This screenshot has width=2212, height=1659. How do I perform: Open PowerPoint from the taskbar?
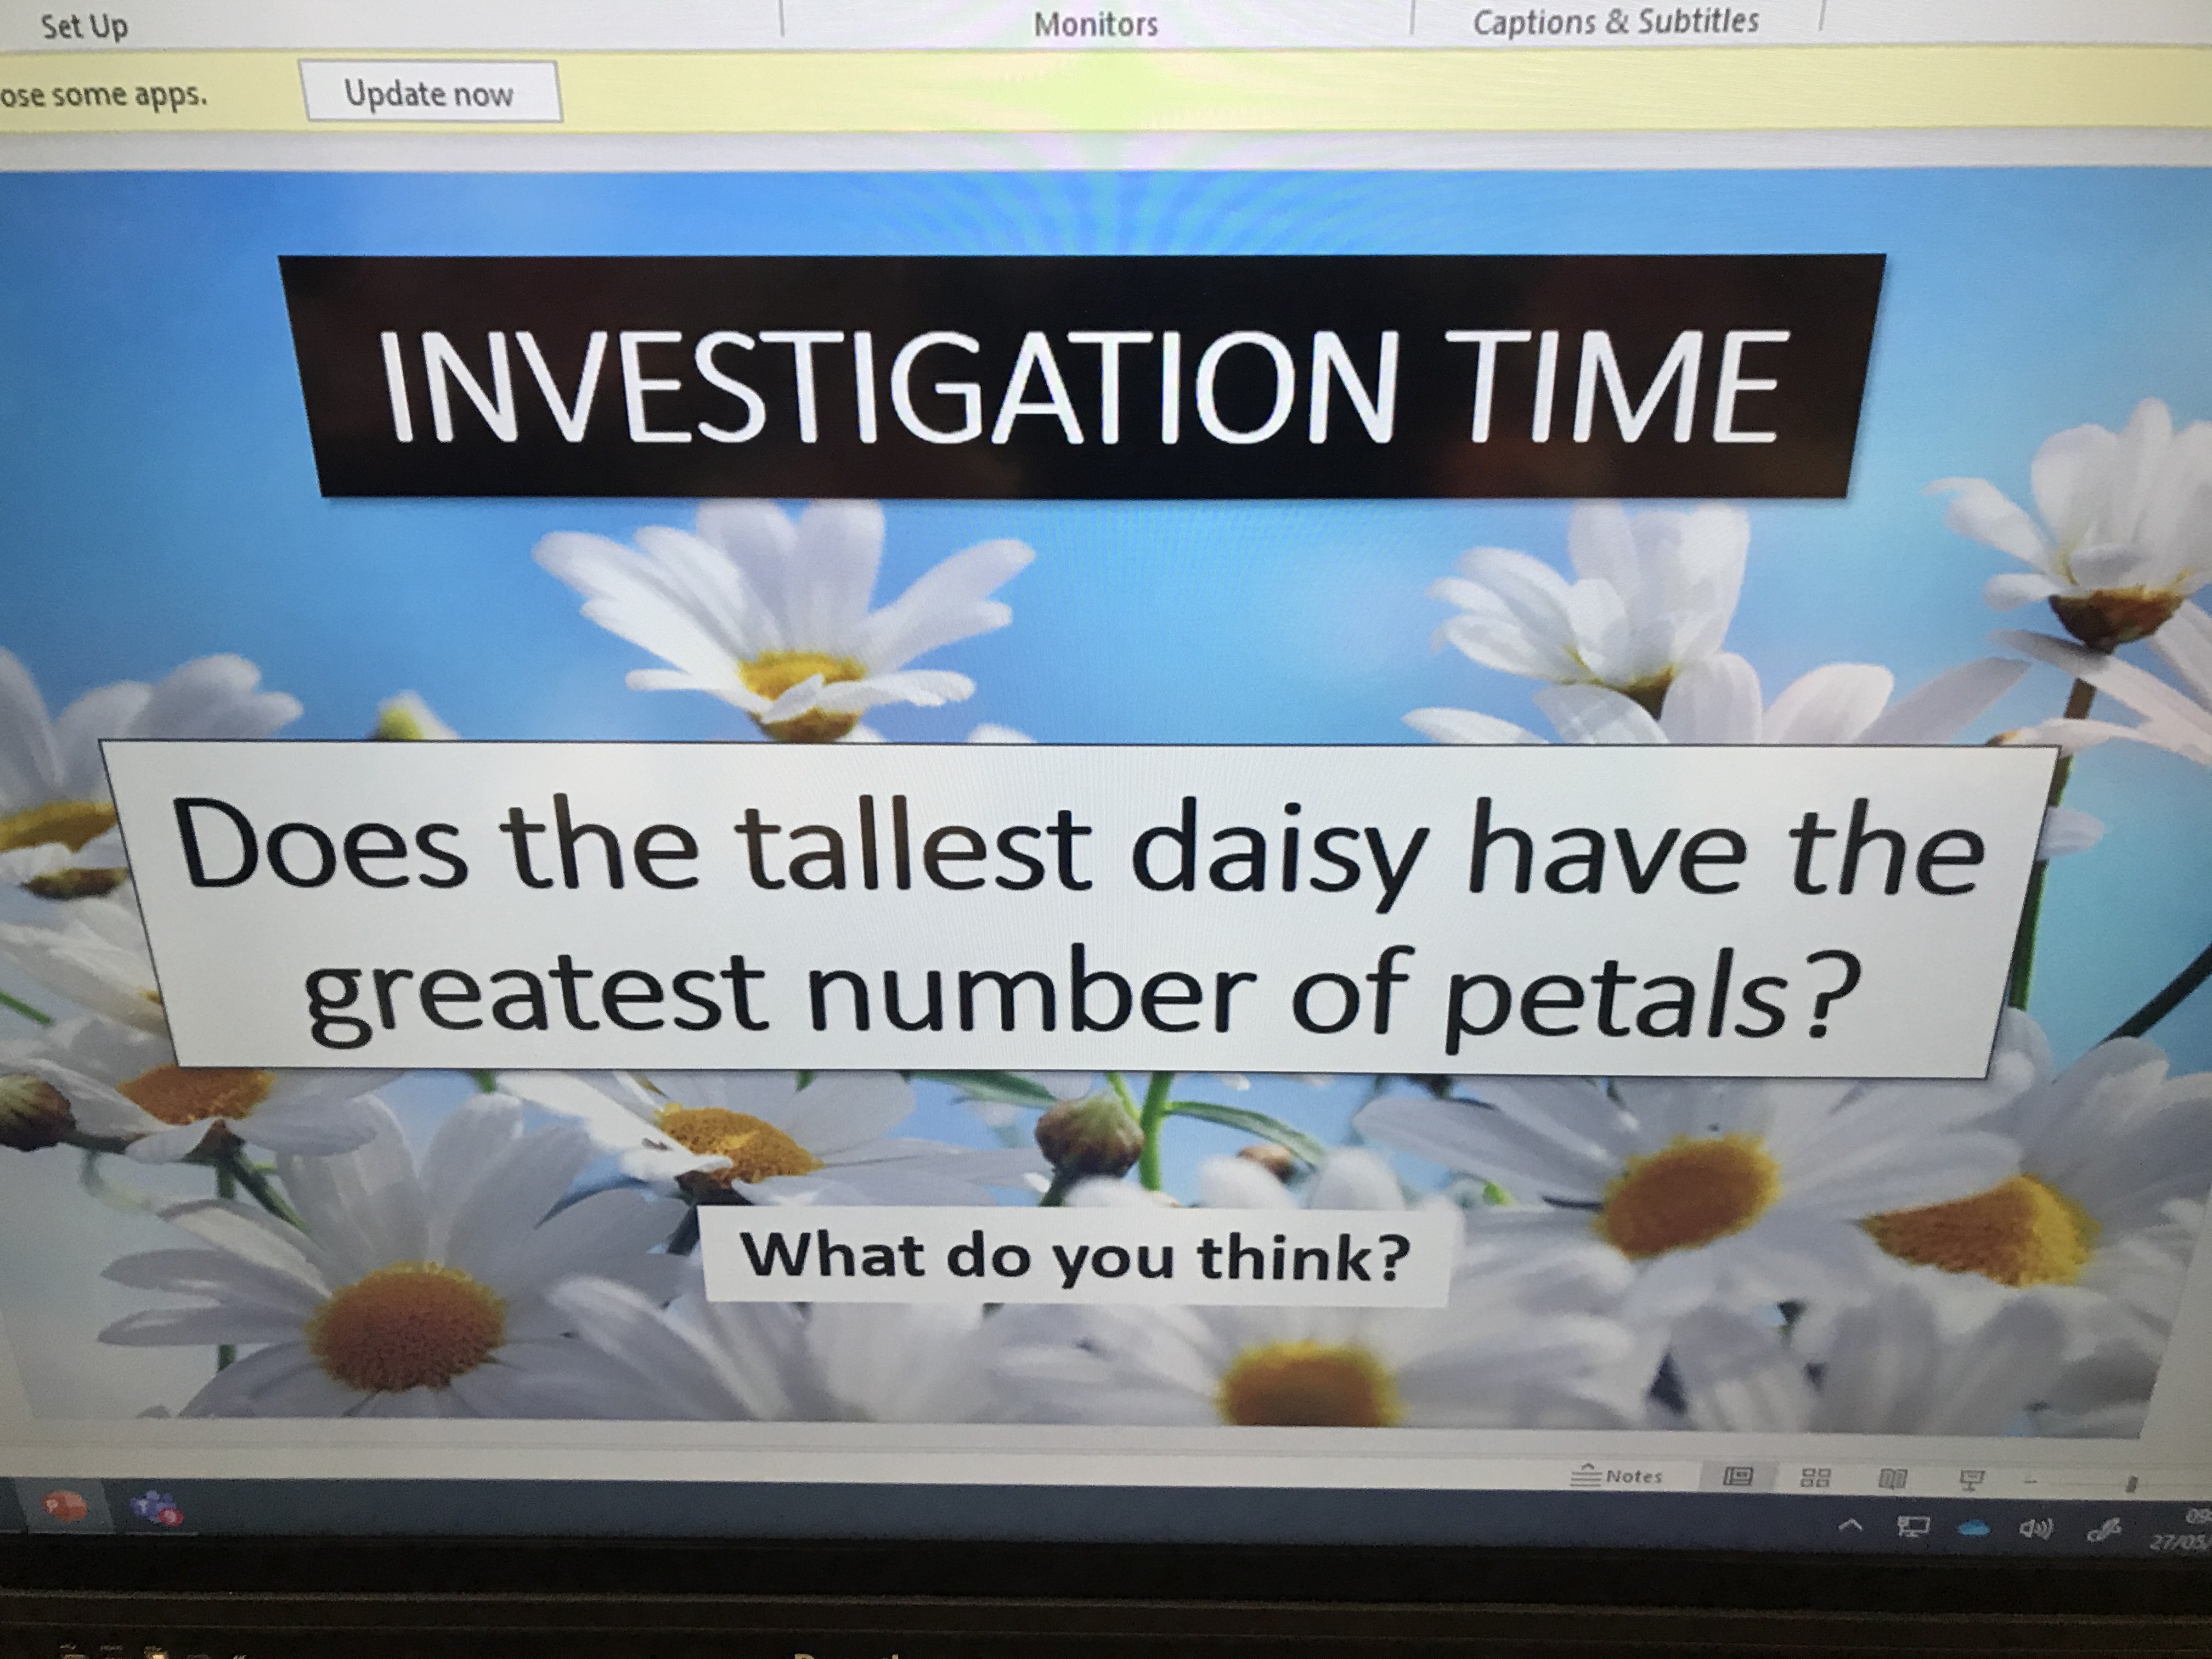[64, 1506]
